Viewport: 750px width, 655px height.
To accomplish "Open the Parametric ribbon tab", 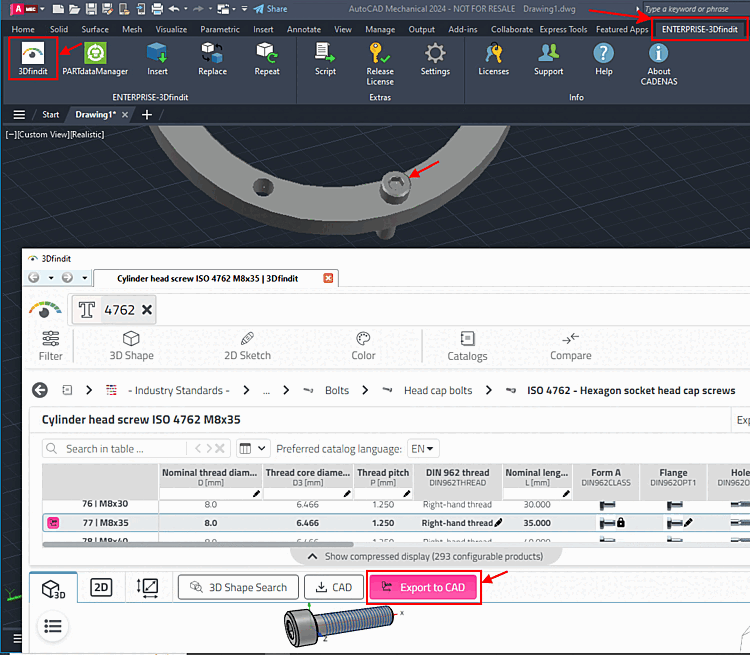I will [x=220, y=29].
